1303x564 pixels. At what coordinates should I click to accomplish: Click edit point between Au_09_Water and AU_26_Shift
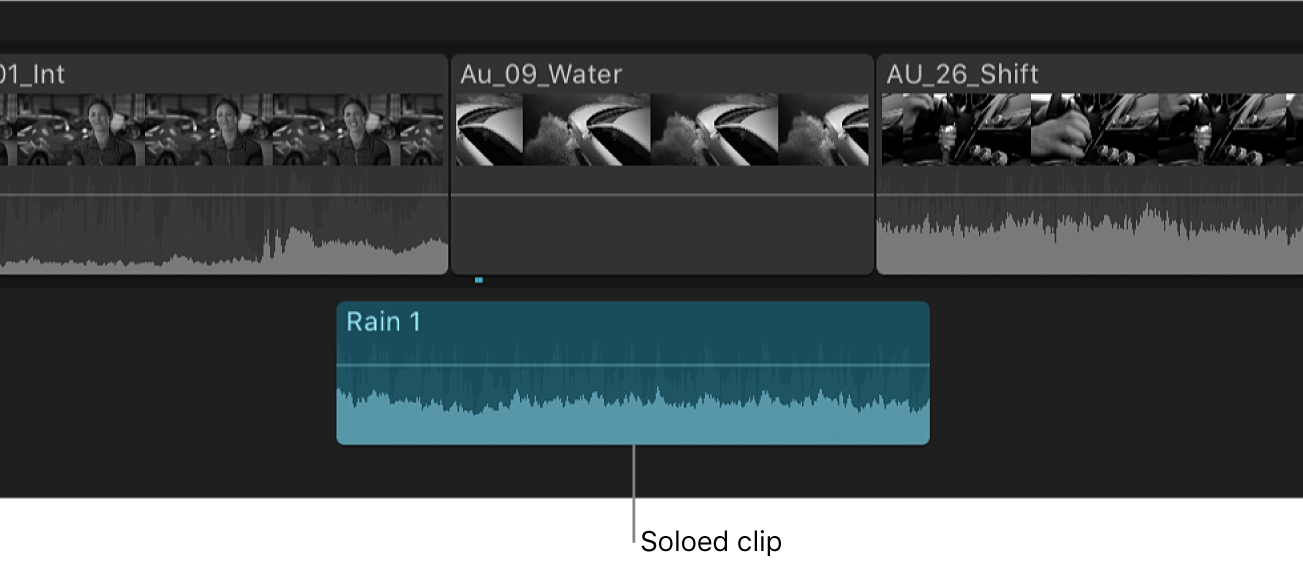[875, 165]
